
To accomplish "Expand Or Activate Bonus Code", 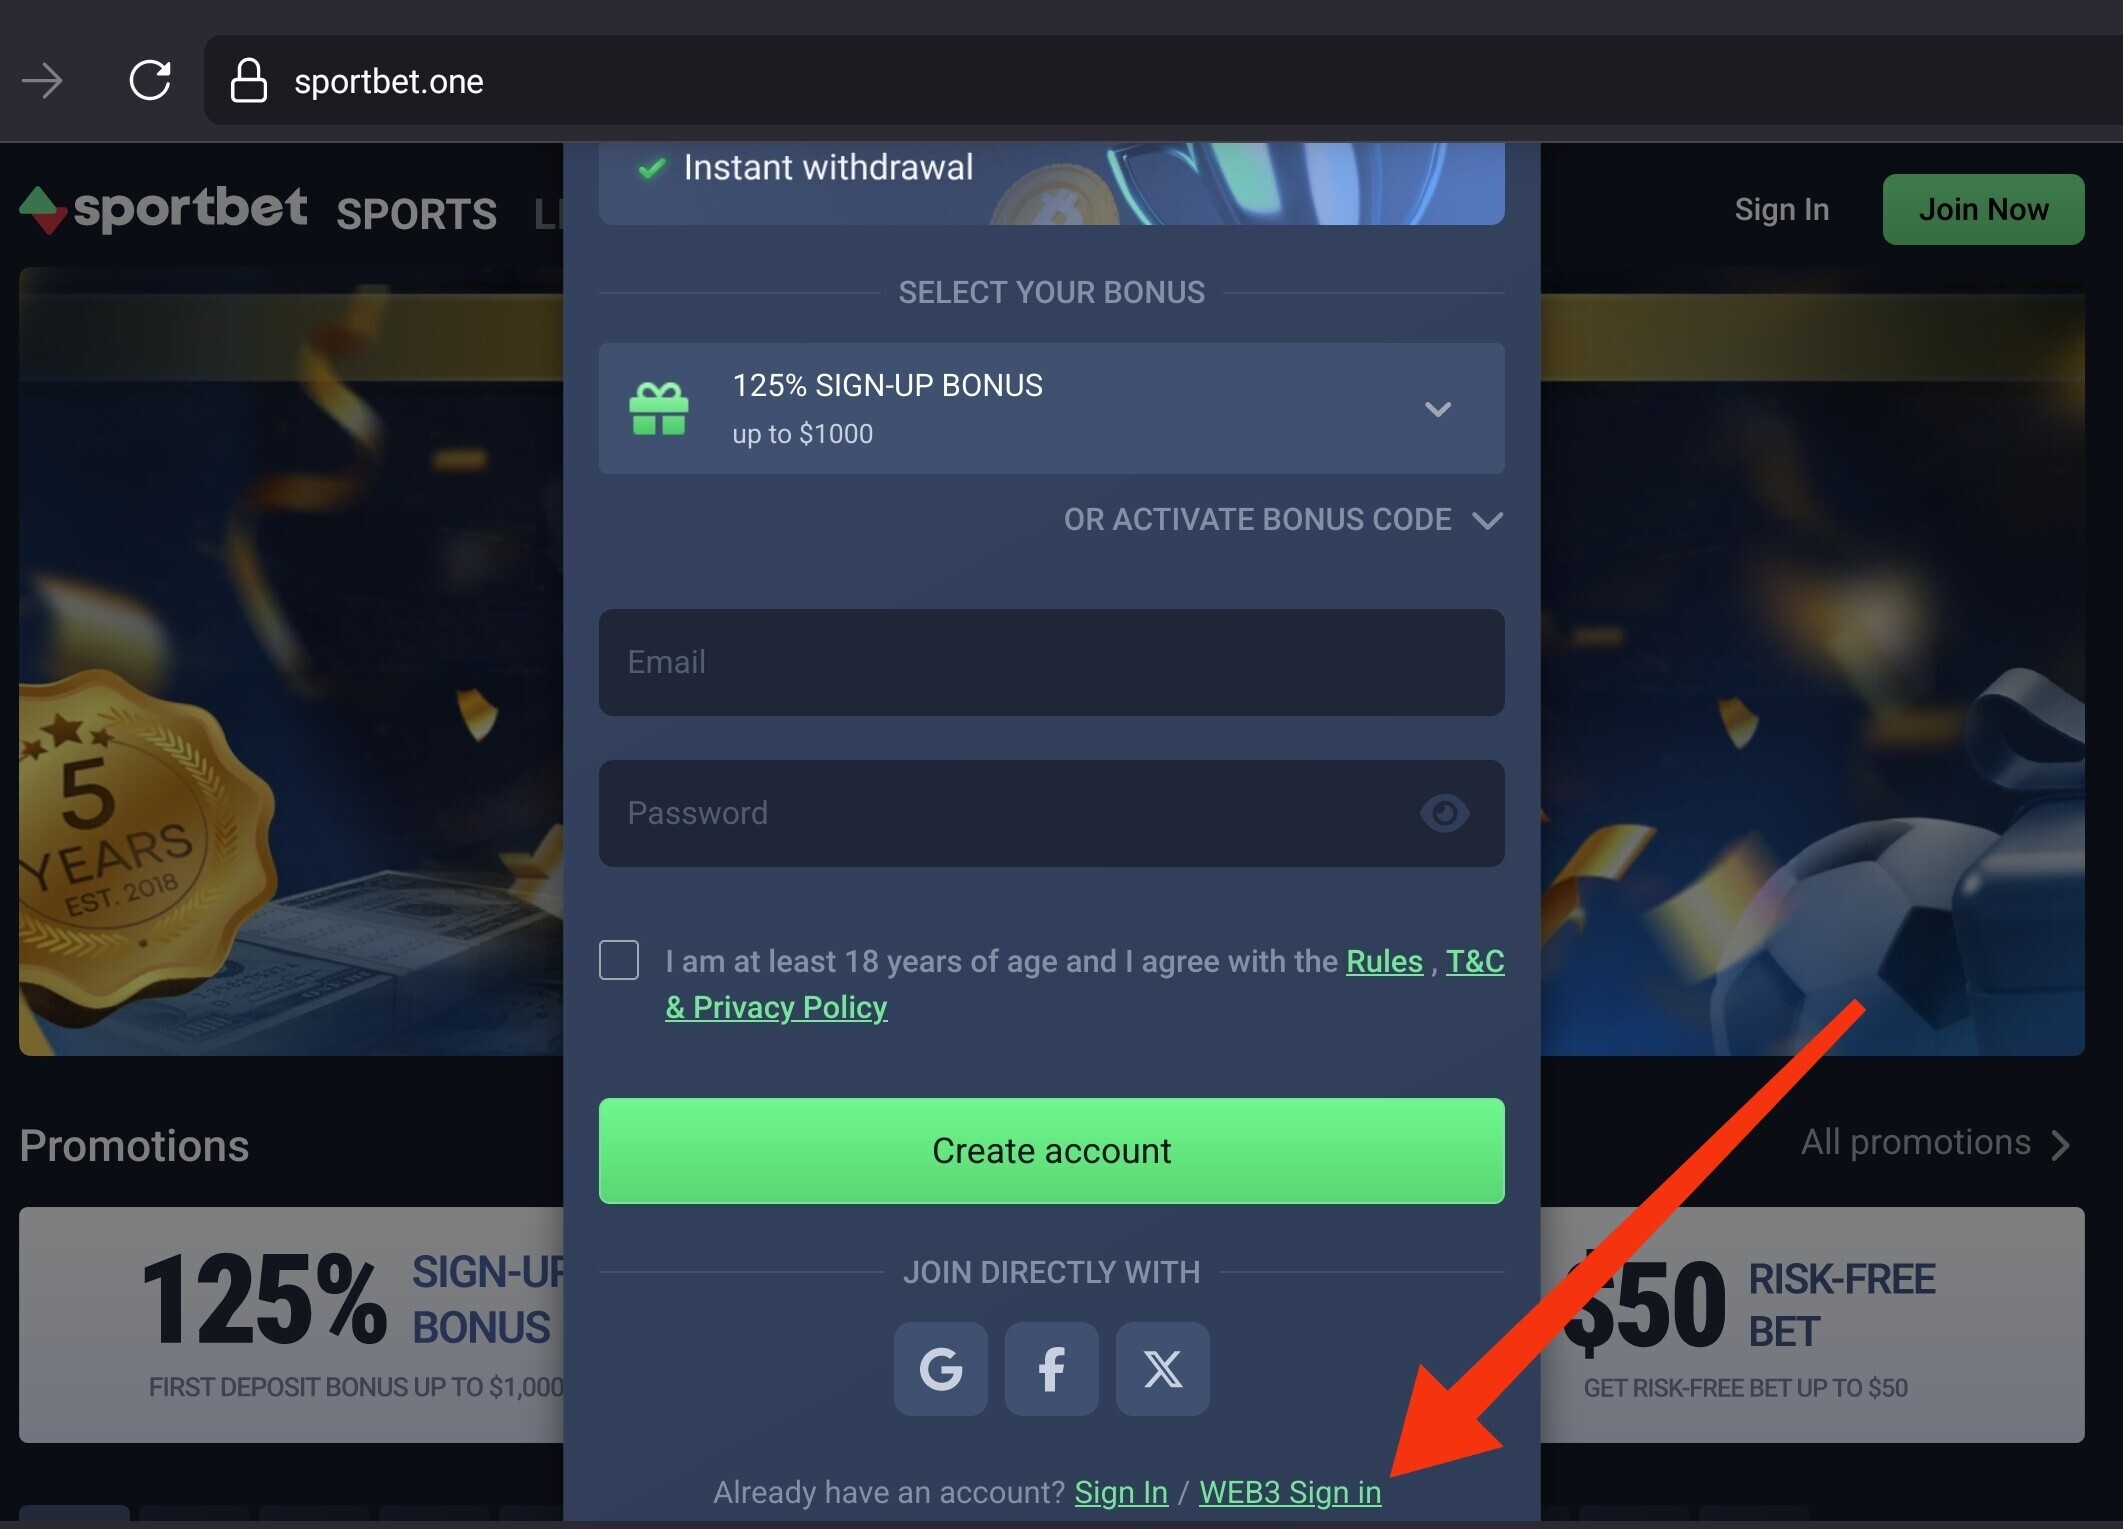I will point(1283,520).
